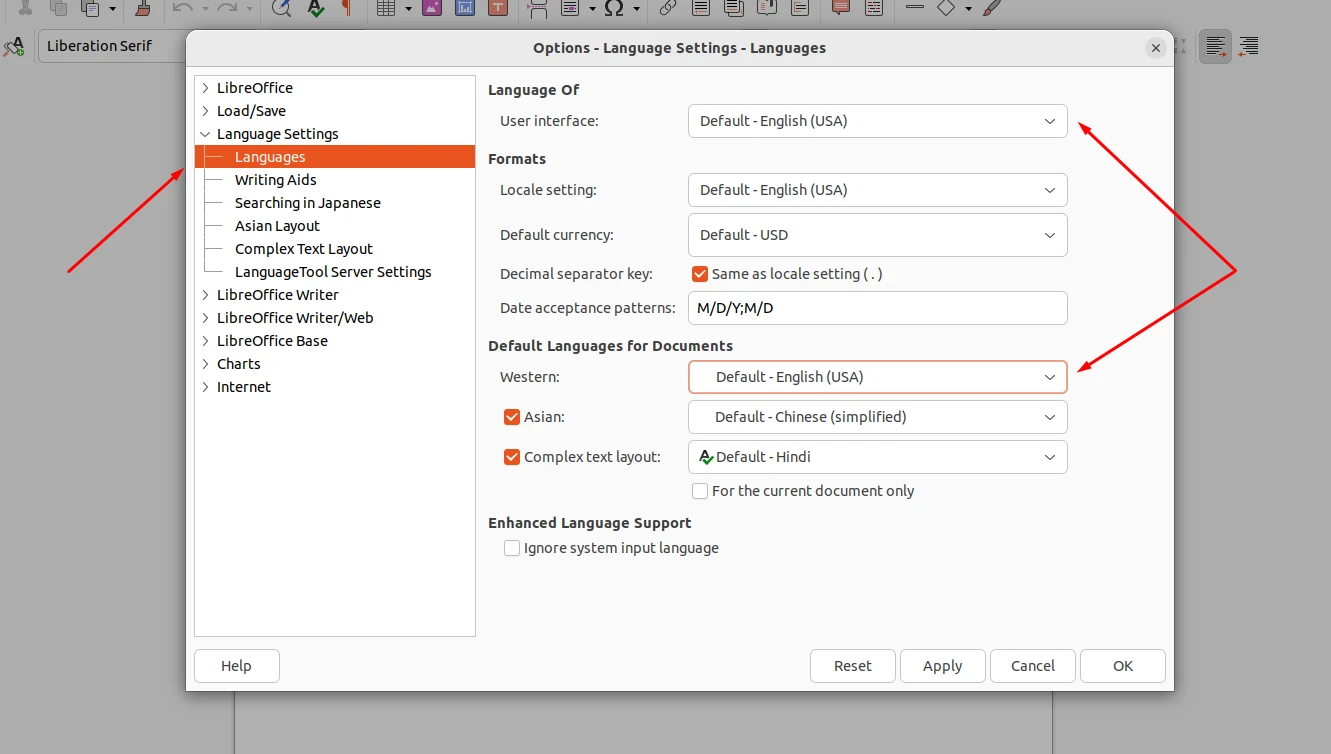Screen dimensions: 1331x754
Task: Toggle decimal separator same as locale checkbox
Action: (x=700, y=274)
